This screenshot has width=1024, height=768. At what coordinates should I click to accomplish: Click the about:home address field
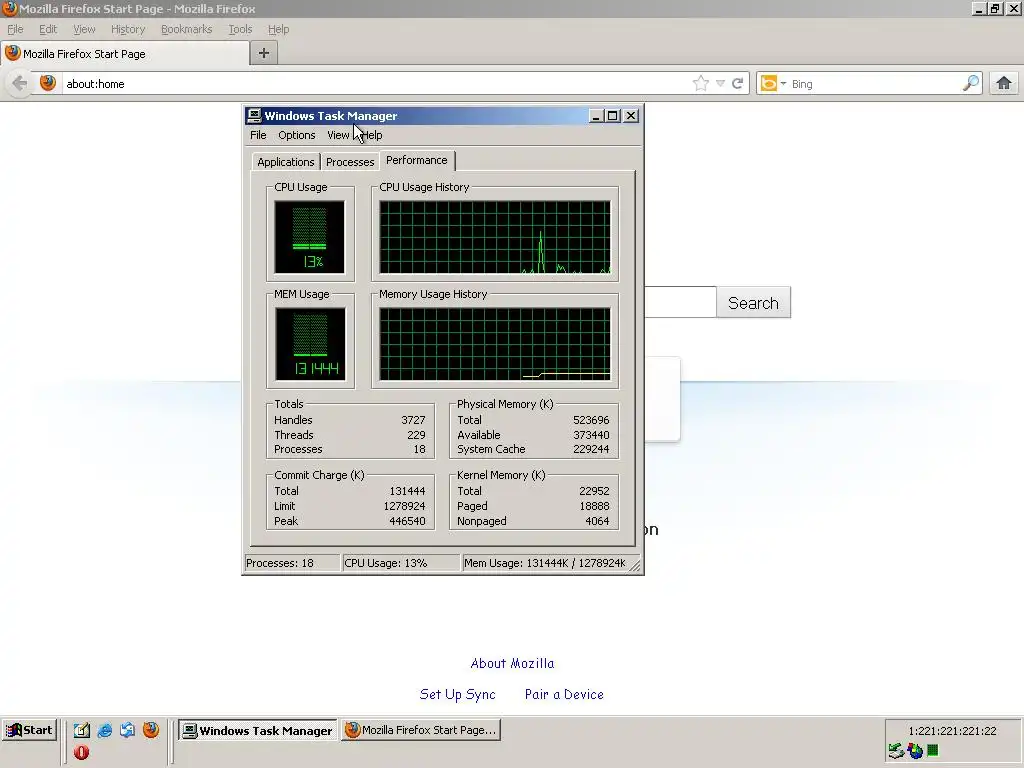pyautogui.click(x=376, y=84)
